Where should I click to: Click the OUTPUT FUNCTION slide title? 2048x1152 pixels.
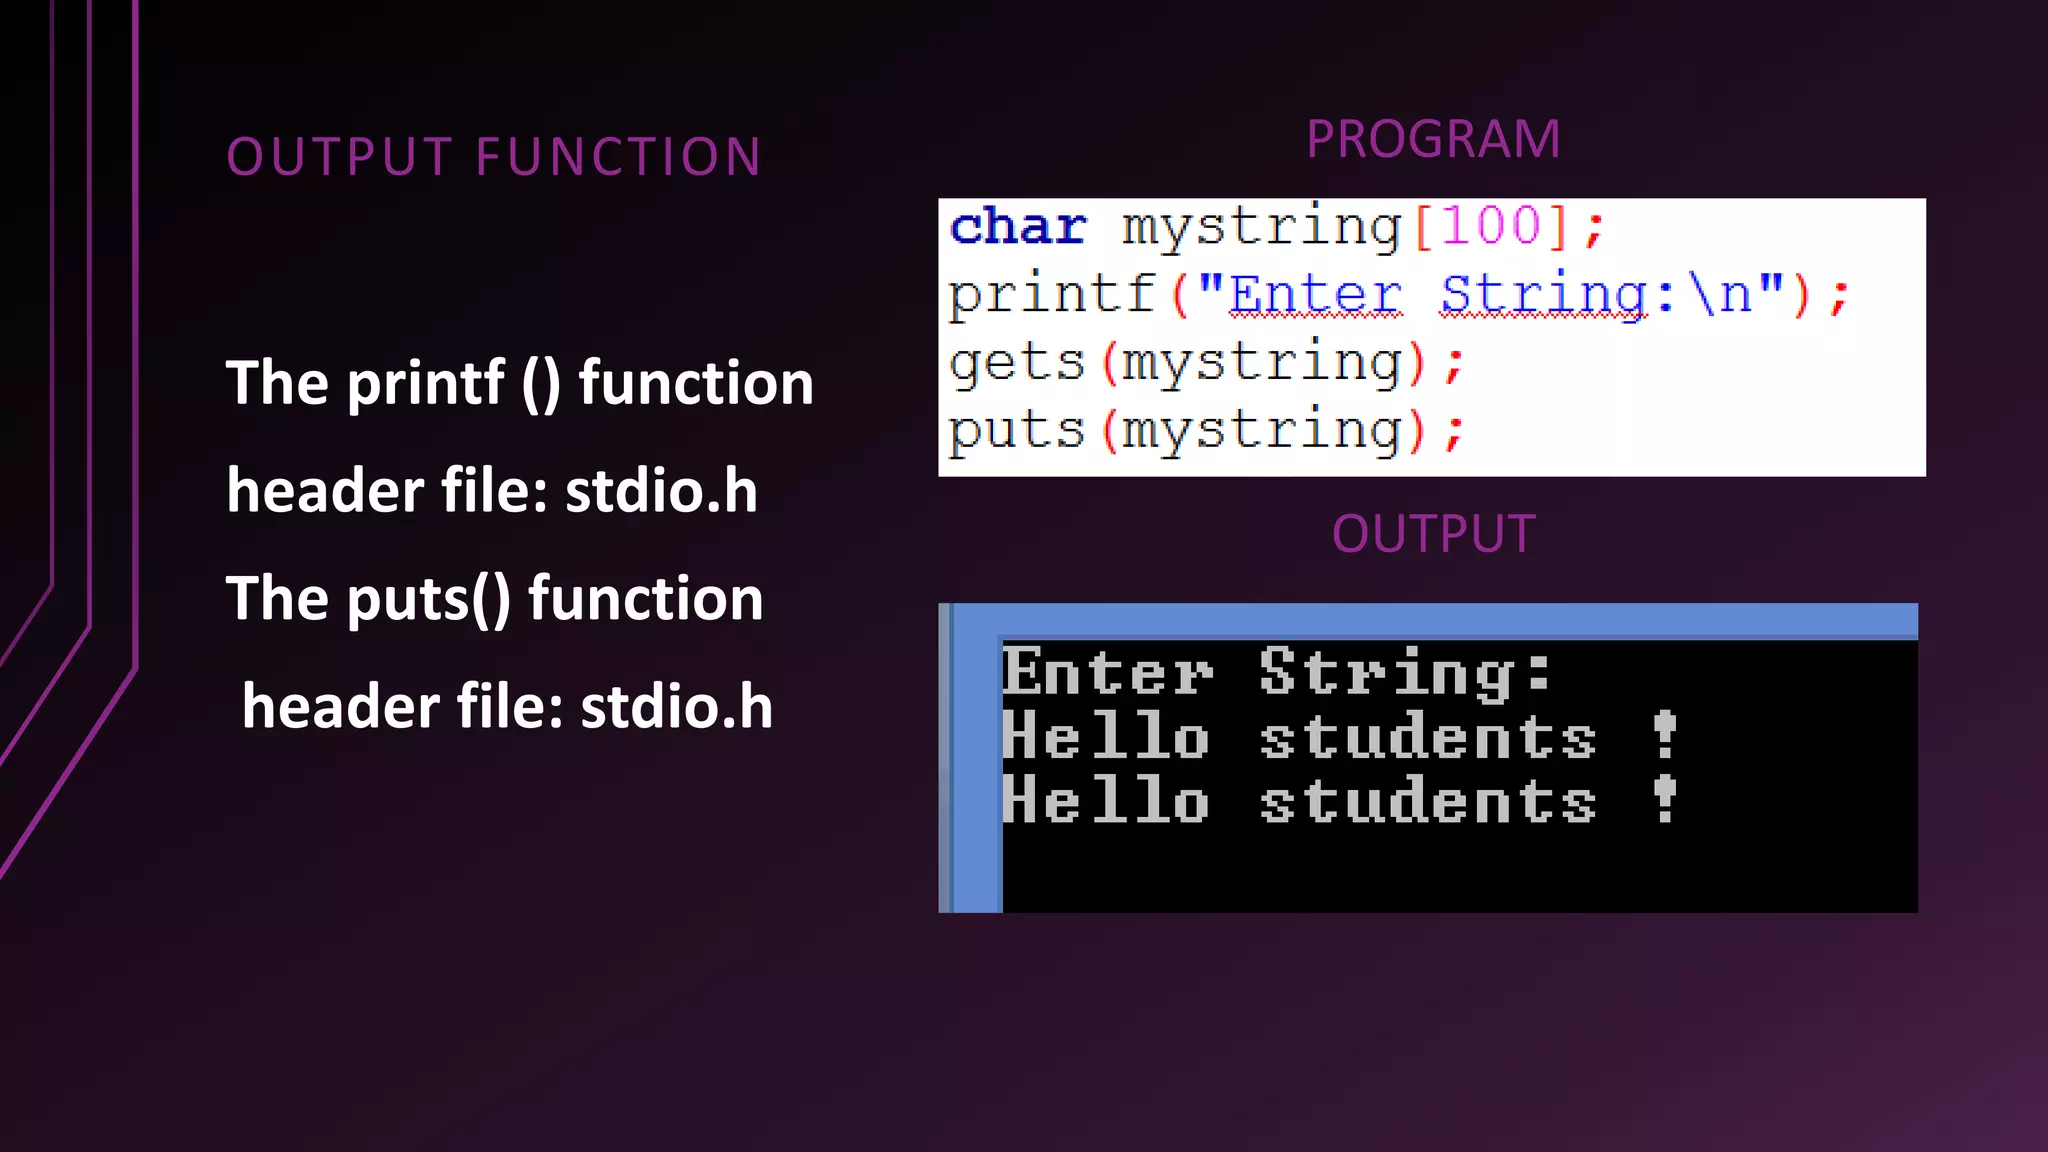tap(494, 157)
